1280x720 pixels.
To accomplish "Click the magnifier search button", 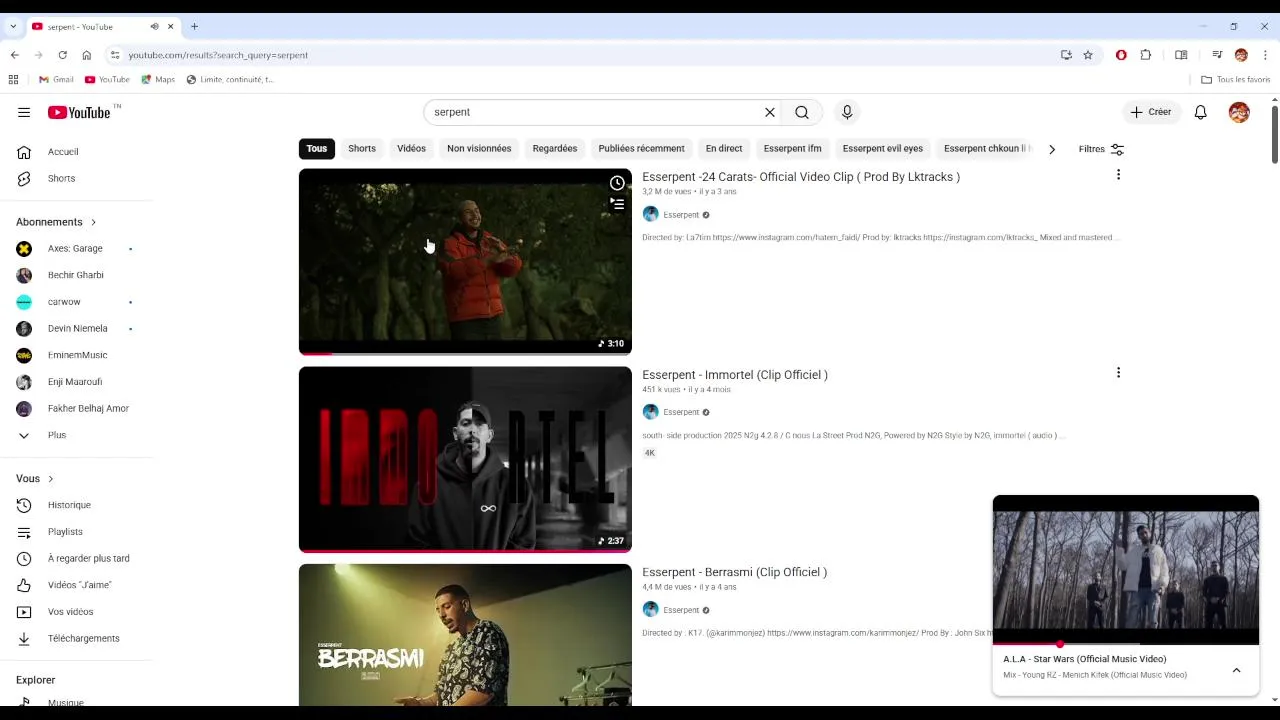I will [802, 112].
